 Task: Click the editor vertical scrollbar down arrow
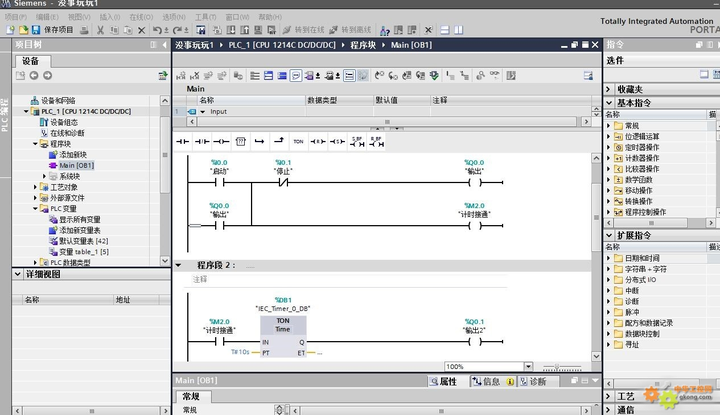pyautogui.click(x=596, y=356)
